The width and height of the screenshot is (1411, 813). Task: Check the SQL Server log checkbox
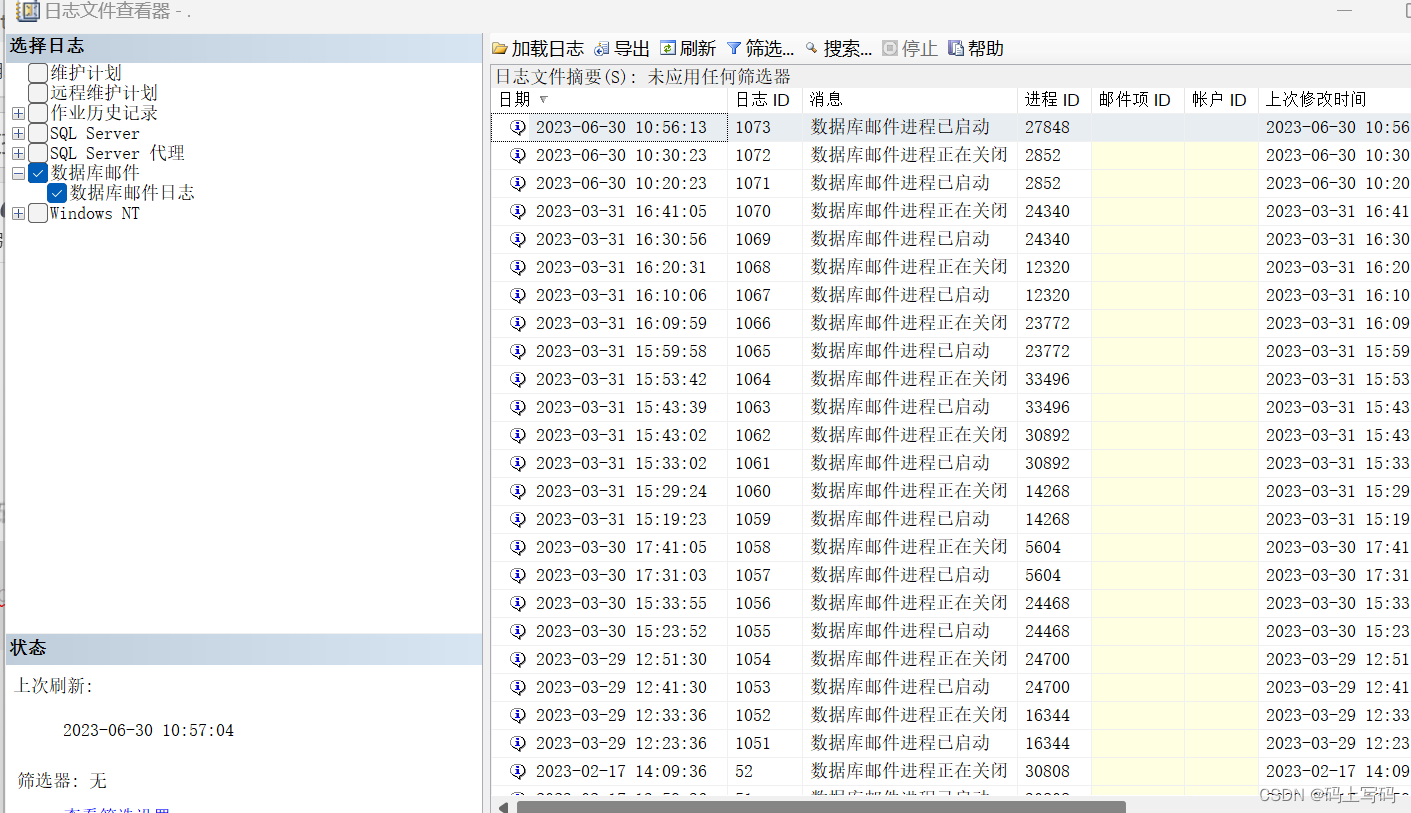[38, 133]
